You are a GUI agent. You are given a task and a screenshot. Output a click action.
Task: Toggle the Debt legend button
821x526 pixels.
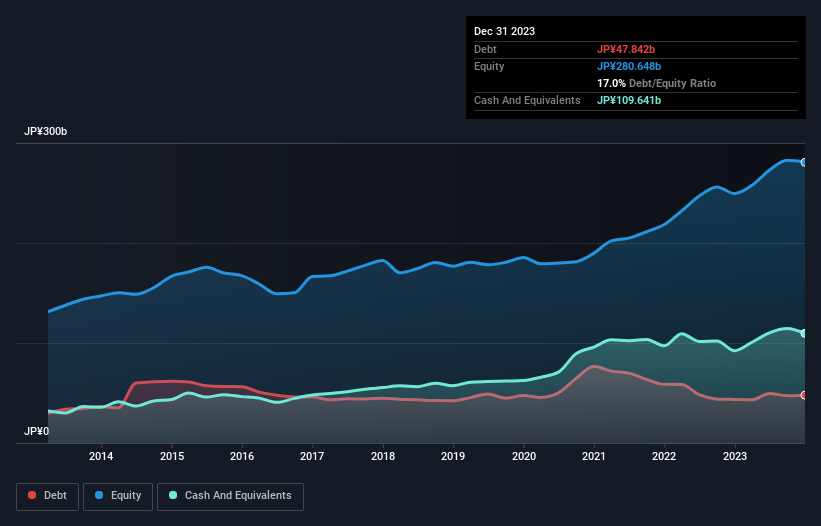tap(48, 496)
